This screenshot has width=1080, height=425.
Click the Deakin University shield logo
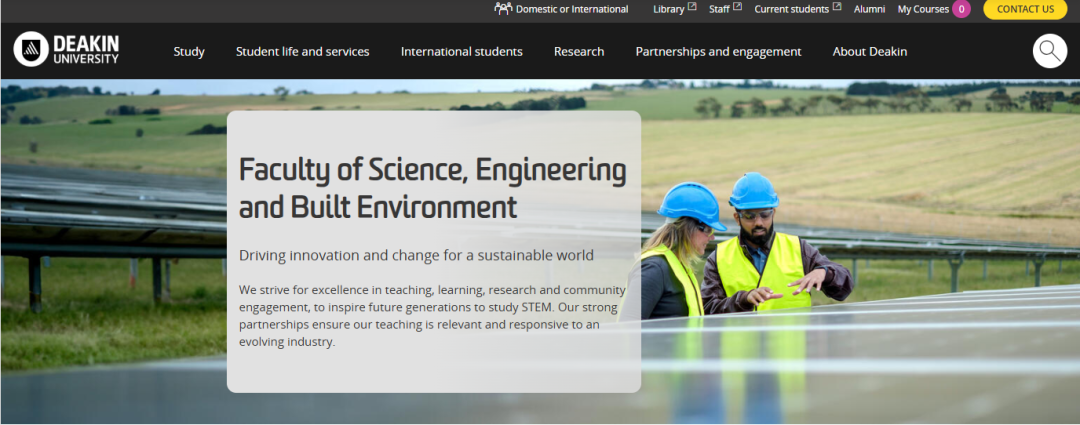pos(31,50)
